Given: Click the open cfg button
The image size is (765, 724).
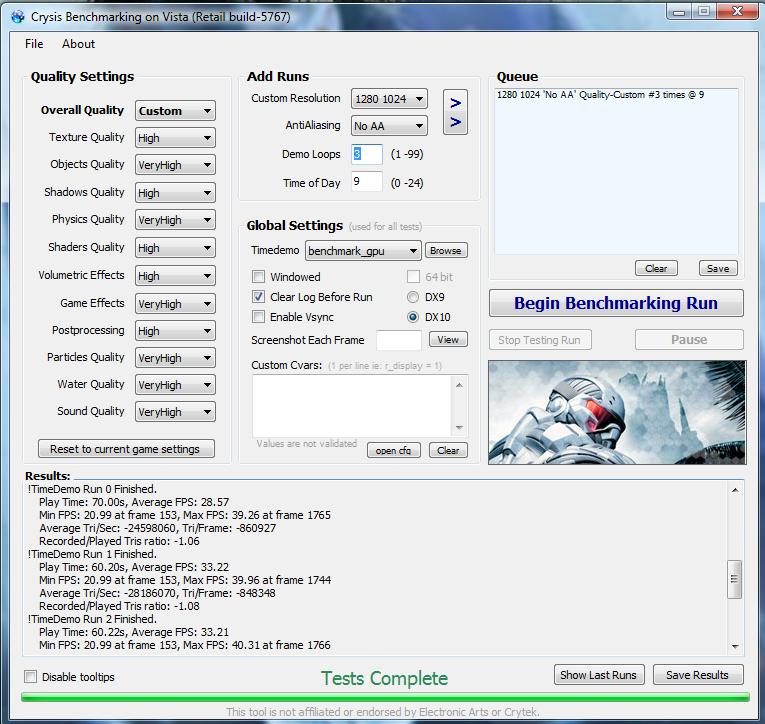Looking at the screenshot, I should (393, 450).
